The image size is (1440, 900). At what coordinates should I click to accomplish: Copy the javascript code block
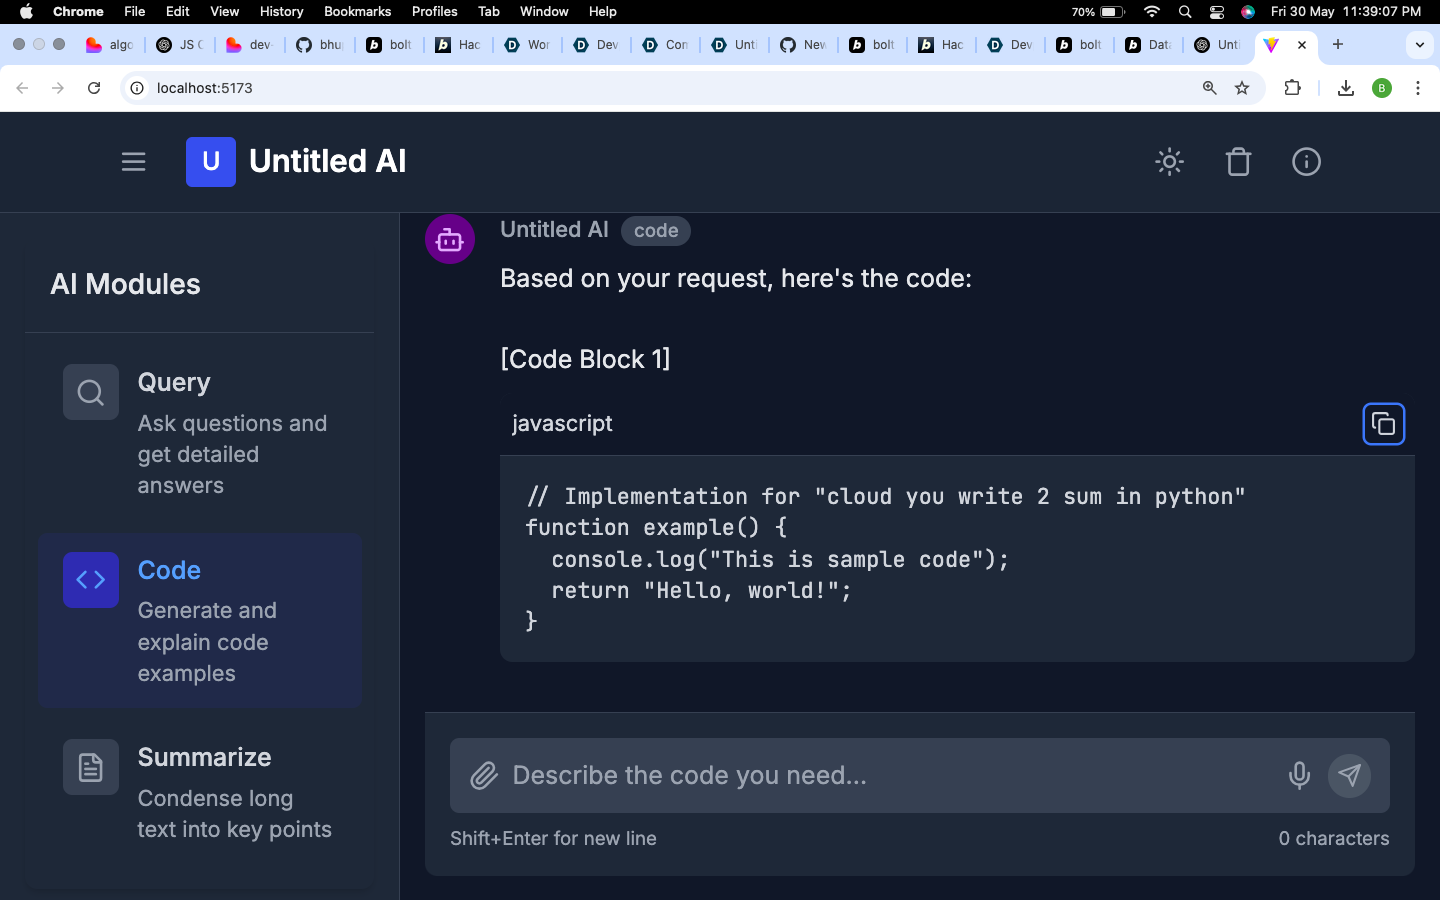[1383, 424]
